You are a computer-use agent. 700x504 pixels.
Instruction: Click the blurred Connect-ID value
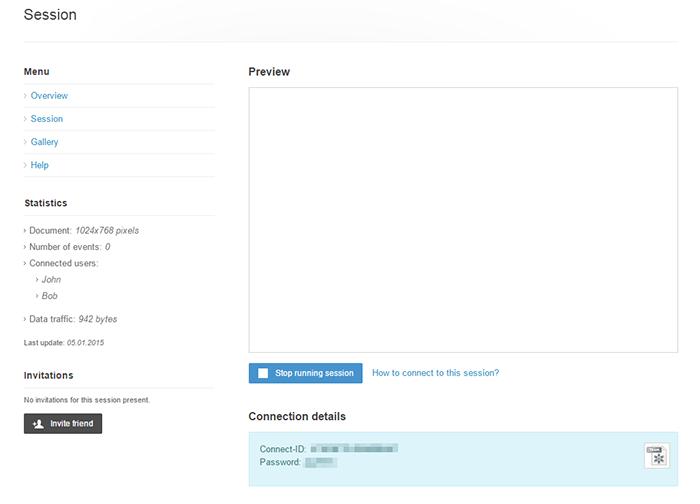[354, 449]
